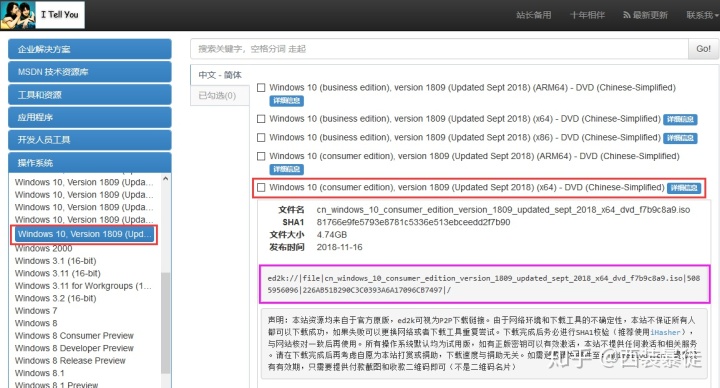Select Windows 2000 in the list
Viewport: 720px width, 388px height.
pyautogui.click(x=44, y=248)
